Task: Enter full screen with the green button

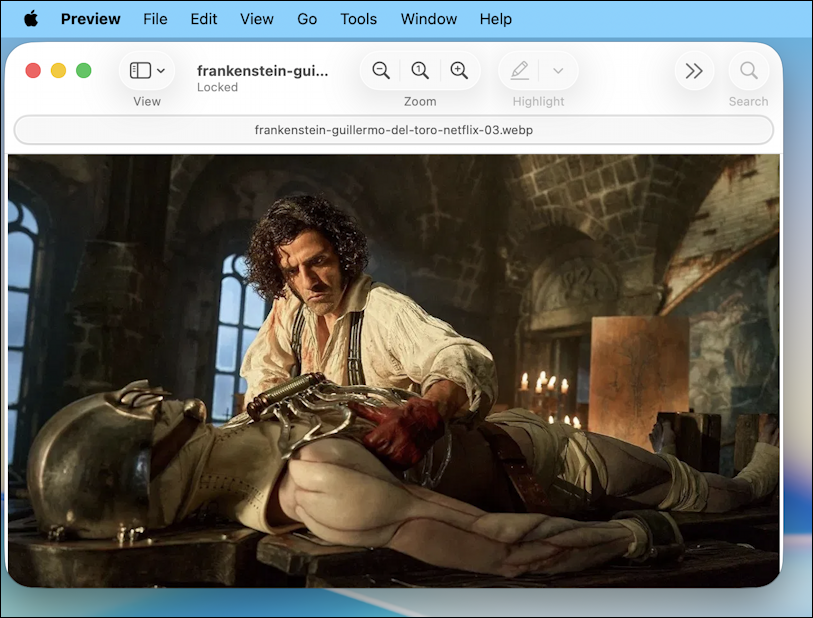Action: click(83, 70)
